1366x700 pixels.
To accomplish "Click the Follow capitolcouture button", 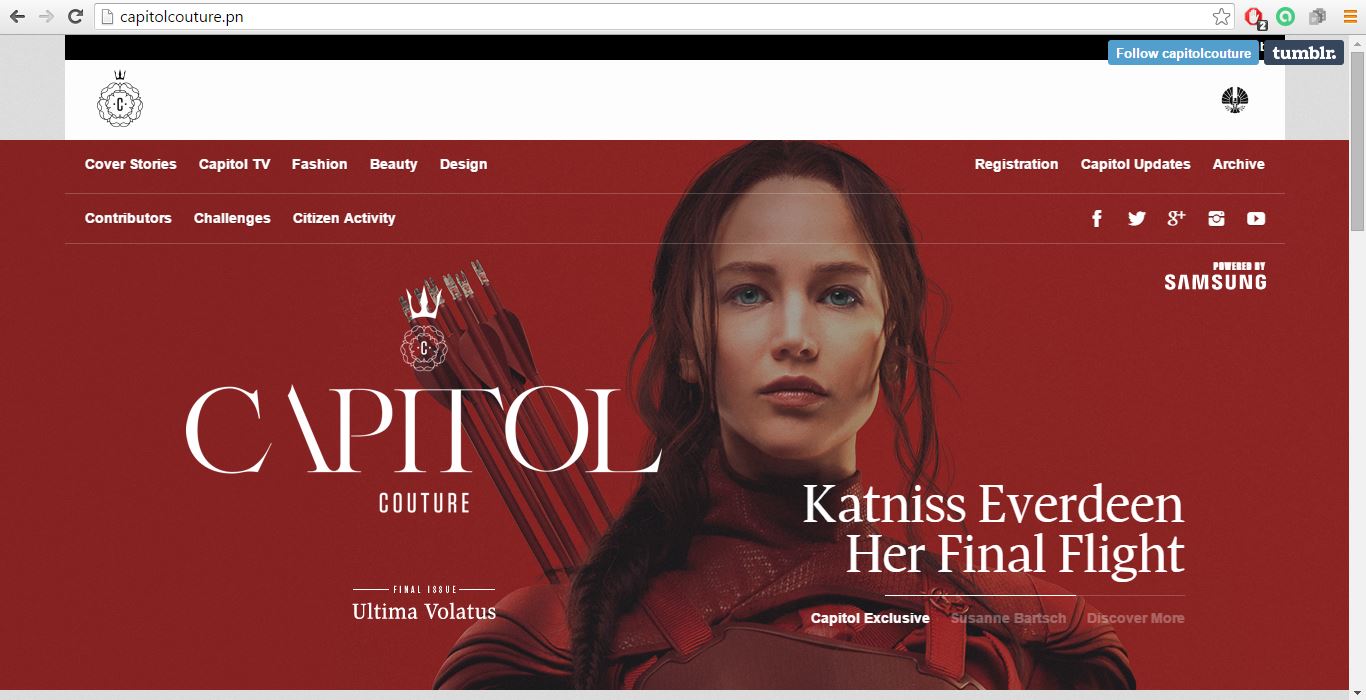I will coord(1183,53).
